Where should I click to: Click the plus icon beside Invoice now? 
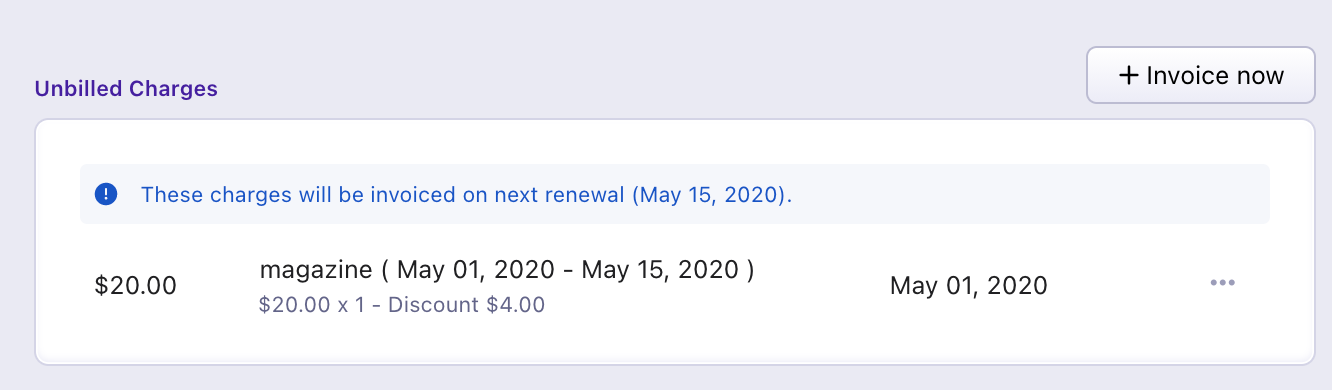pyautogui.click(x=1129, y=75)
